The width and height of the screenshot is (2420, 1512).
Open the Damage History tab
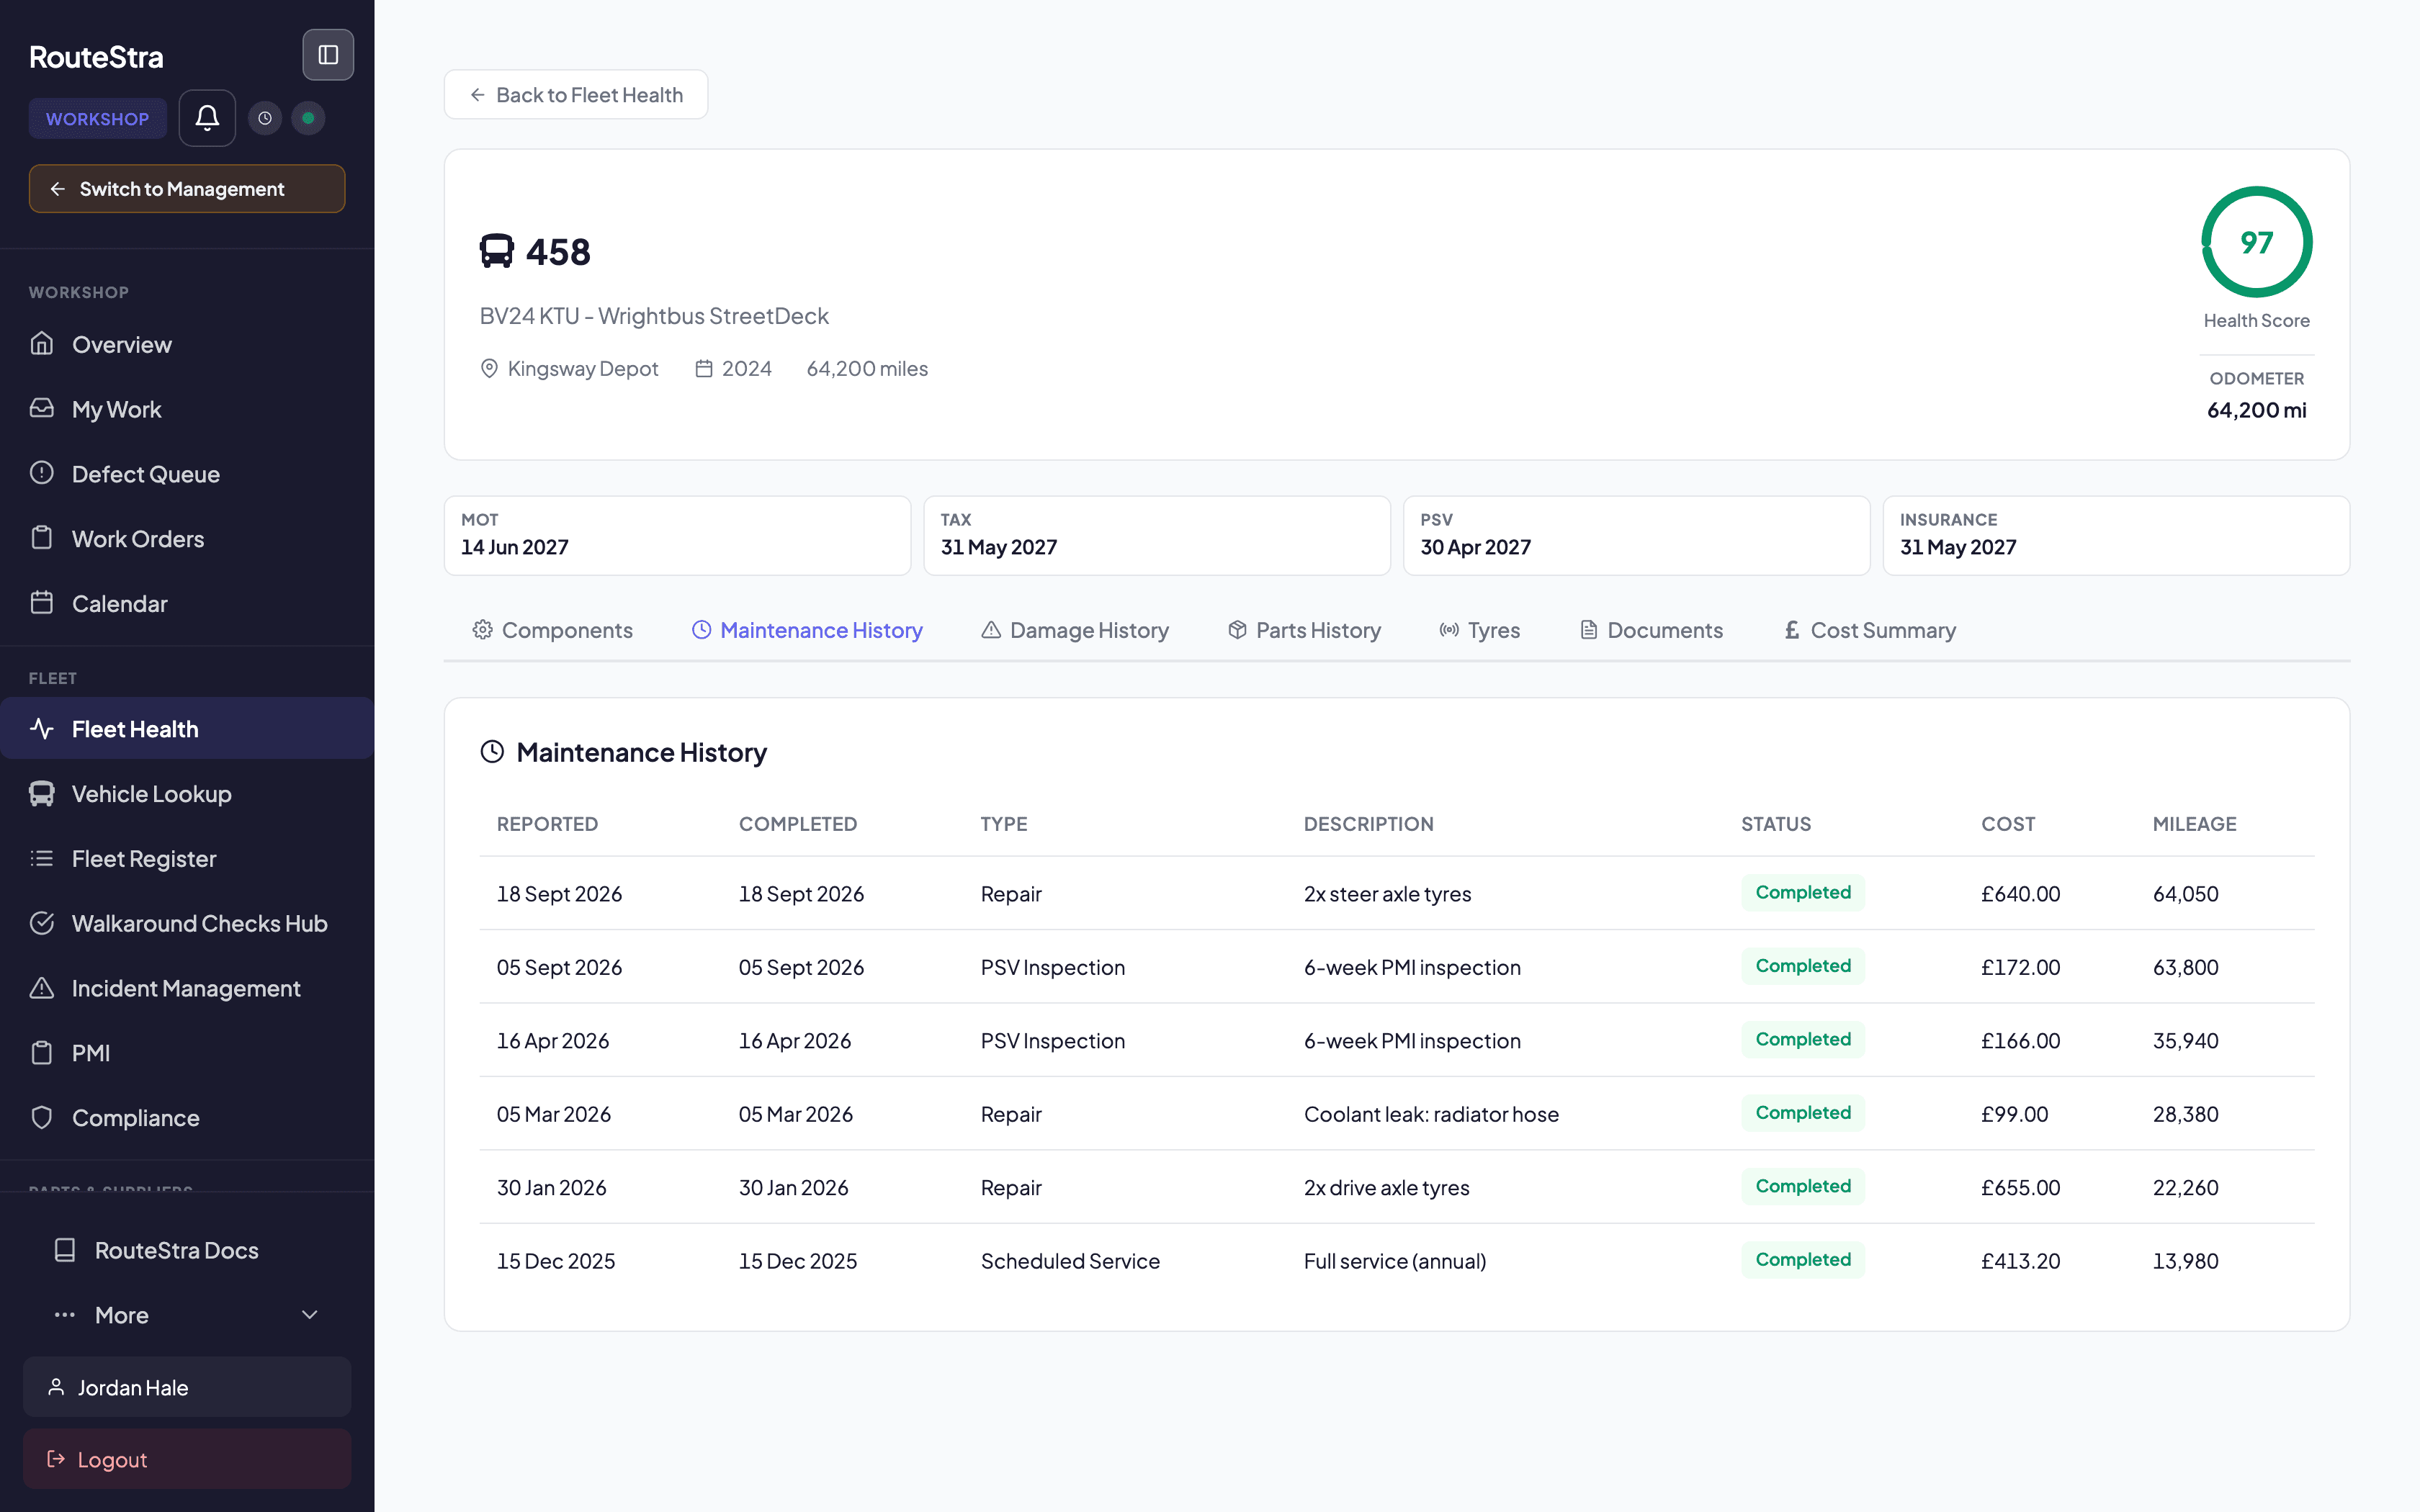click(1075, 630)
